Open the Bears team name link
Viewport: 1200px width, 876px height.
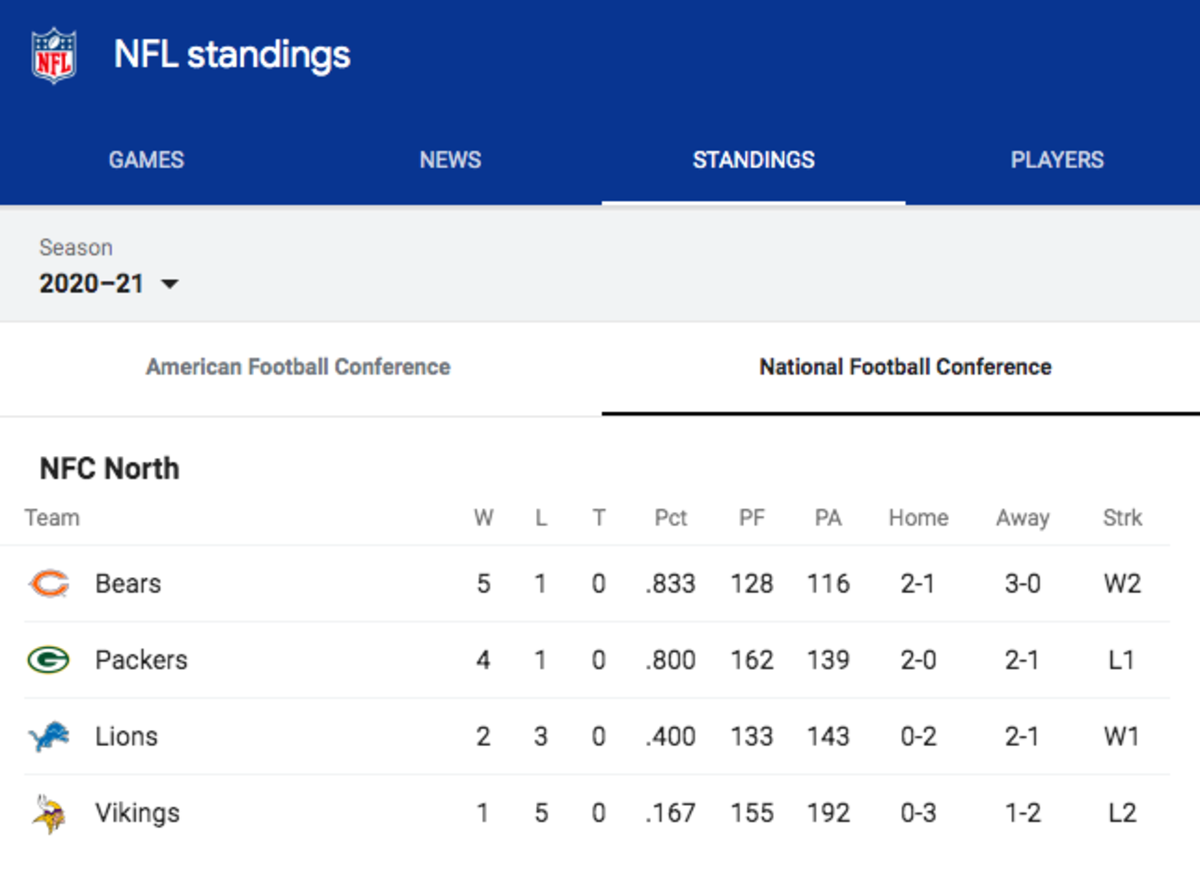tap(128, 583)
